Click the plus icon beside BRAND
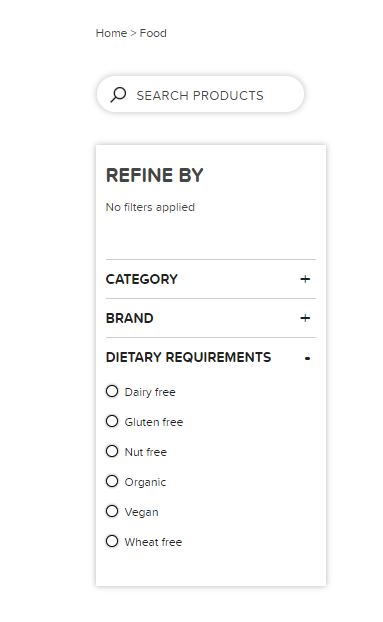 (x=305, y=318)
